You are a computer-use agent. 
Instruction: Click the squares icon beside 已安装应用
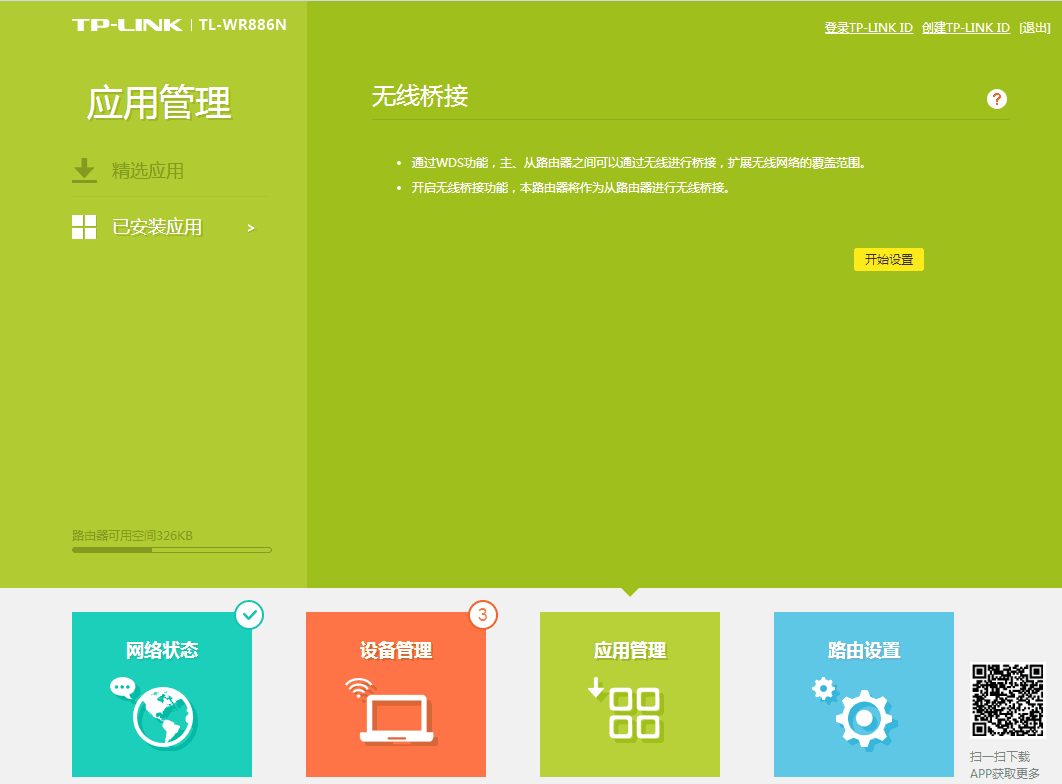coord(84,227)
